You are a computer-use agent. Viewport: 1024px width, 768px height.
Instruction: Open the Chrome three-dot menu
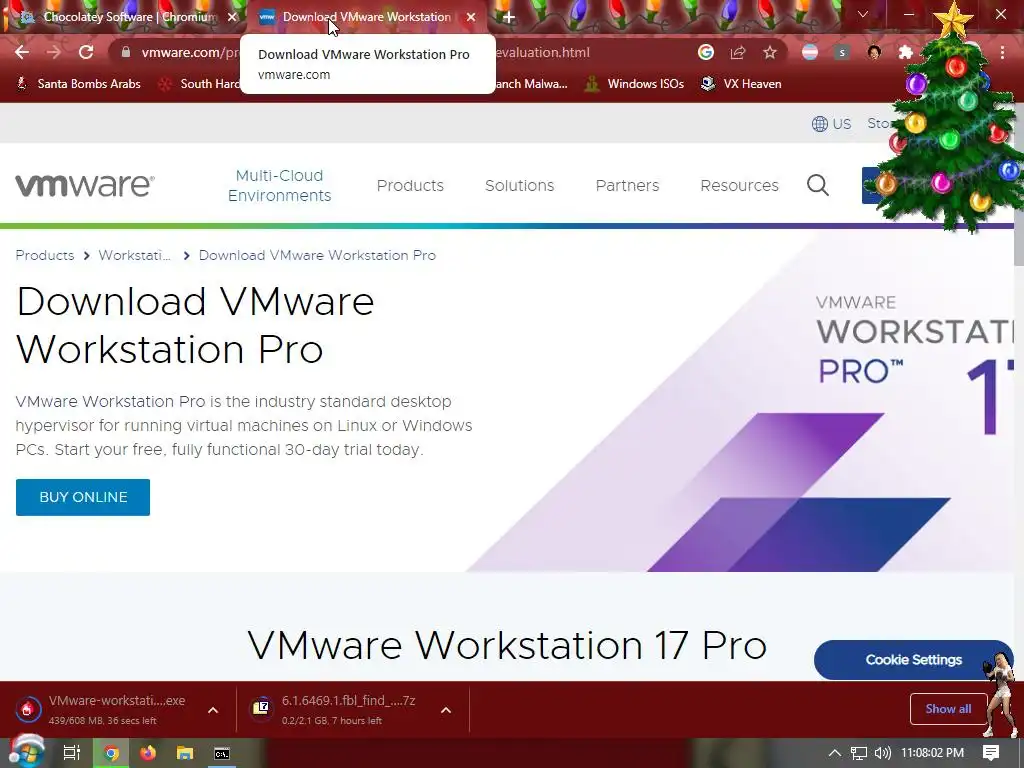[1002, 52]
